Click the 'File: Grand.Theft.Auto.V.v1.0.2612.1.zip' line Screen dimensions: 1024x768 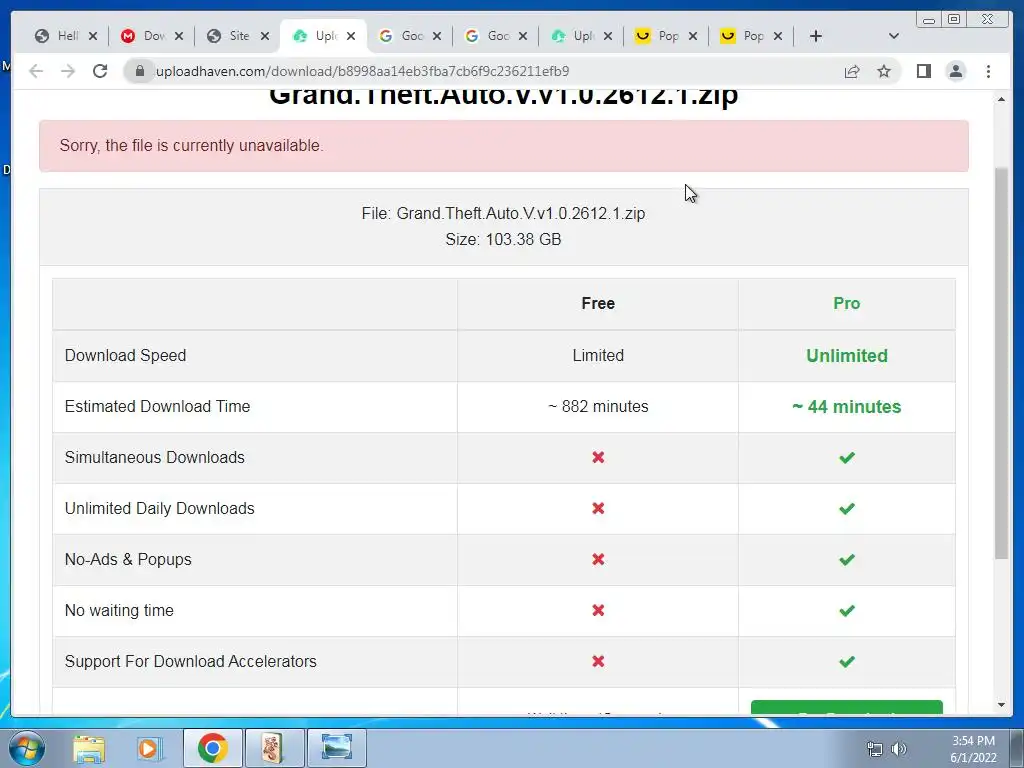click(x=504, y=214)
